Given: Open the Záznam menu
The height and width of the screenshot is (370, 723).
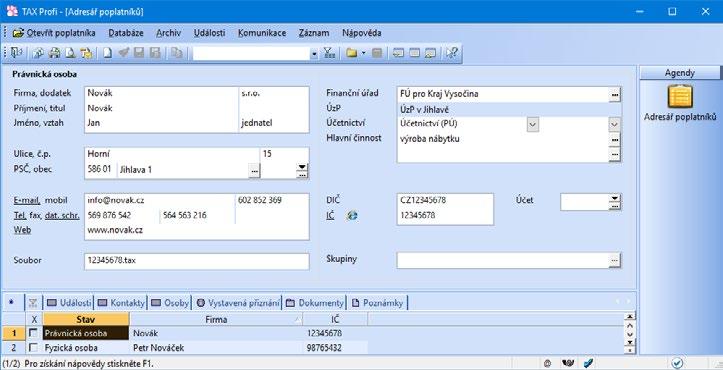Looking at the screenshot, I should [x=314, y=33].
